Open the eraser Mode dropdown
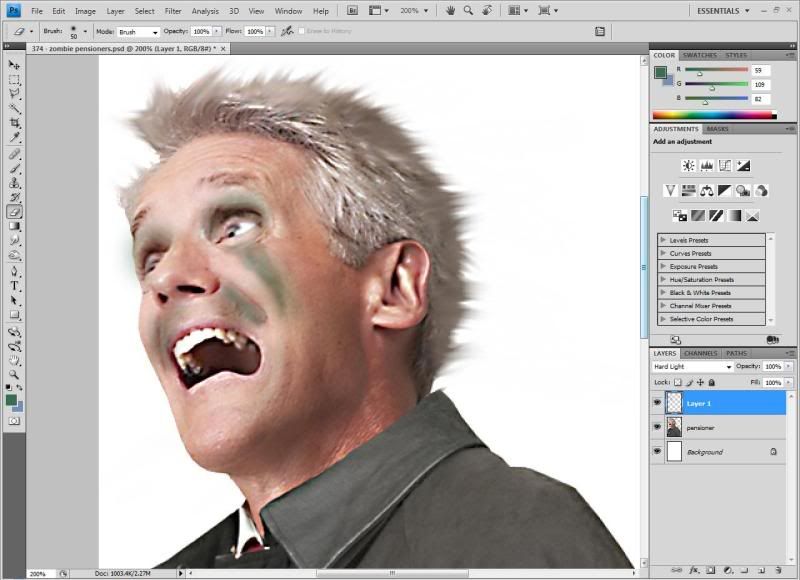Viewport: 800px width, 580px height. click(139, 32)
